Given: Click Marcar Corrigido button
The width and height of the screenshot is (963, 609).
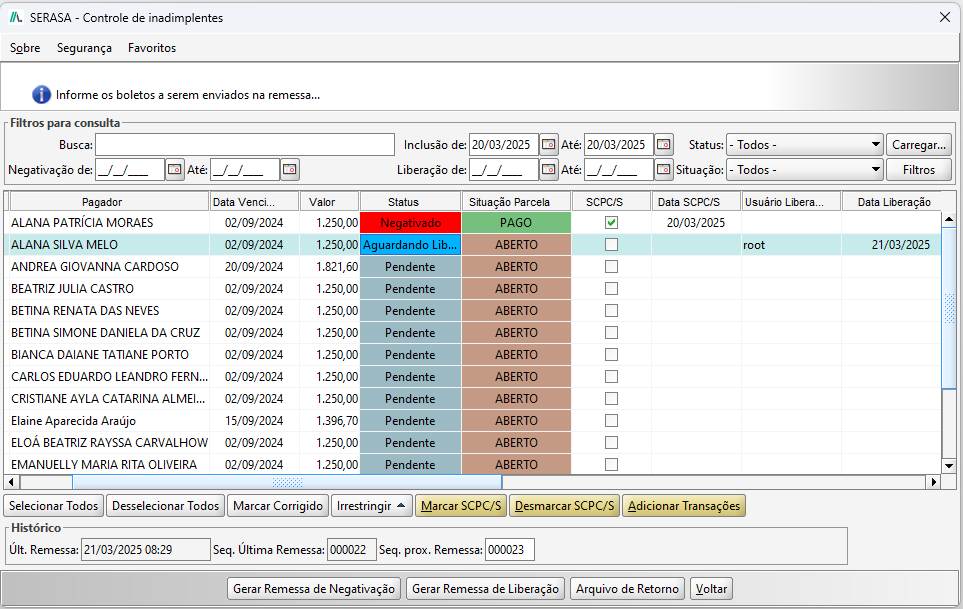Looking at the screenshot, I should coord(278,506).
